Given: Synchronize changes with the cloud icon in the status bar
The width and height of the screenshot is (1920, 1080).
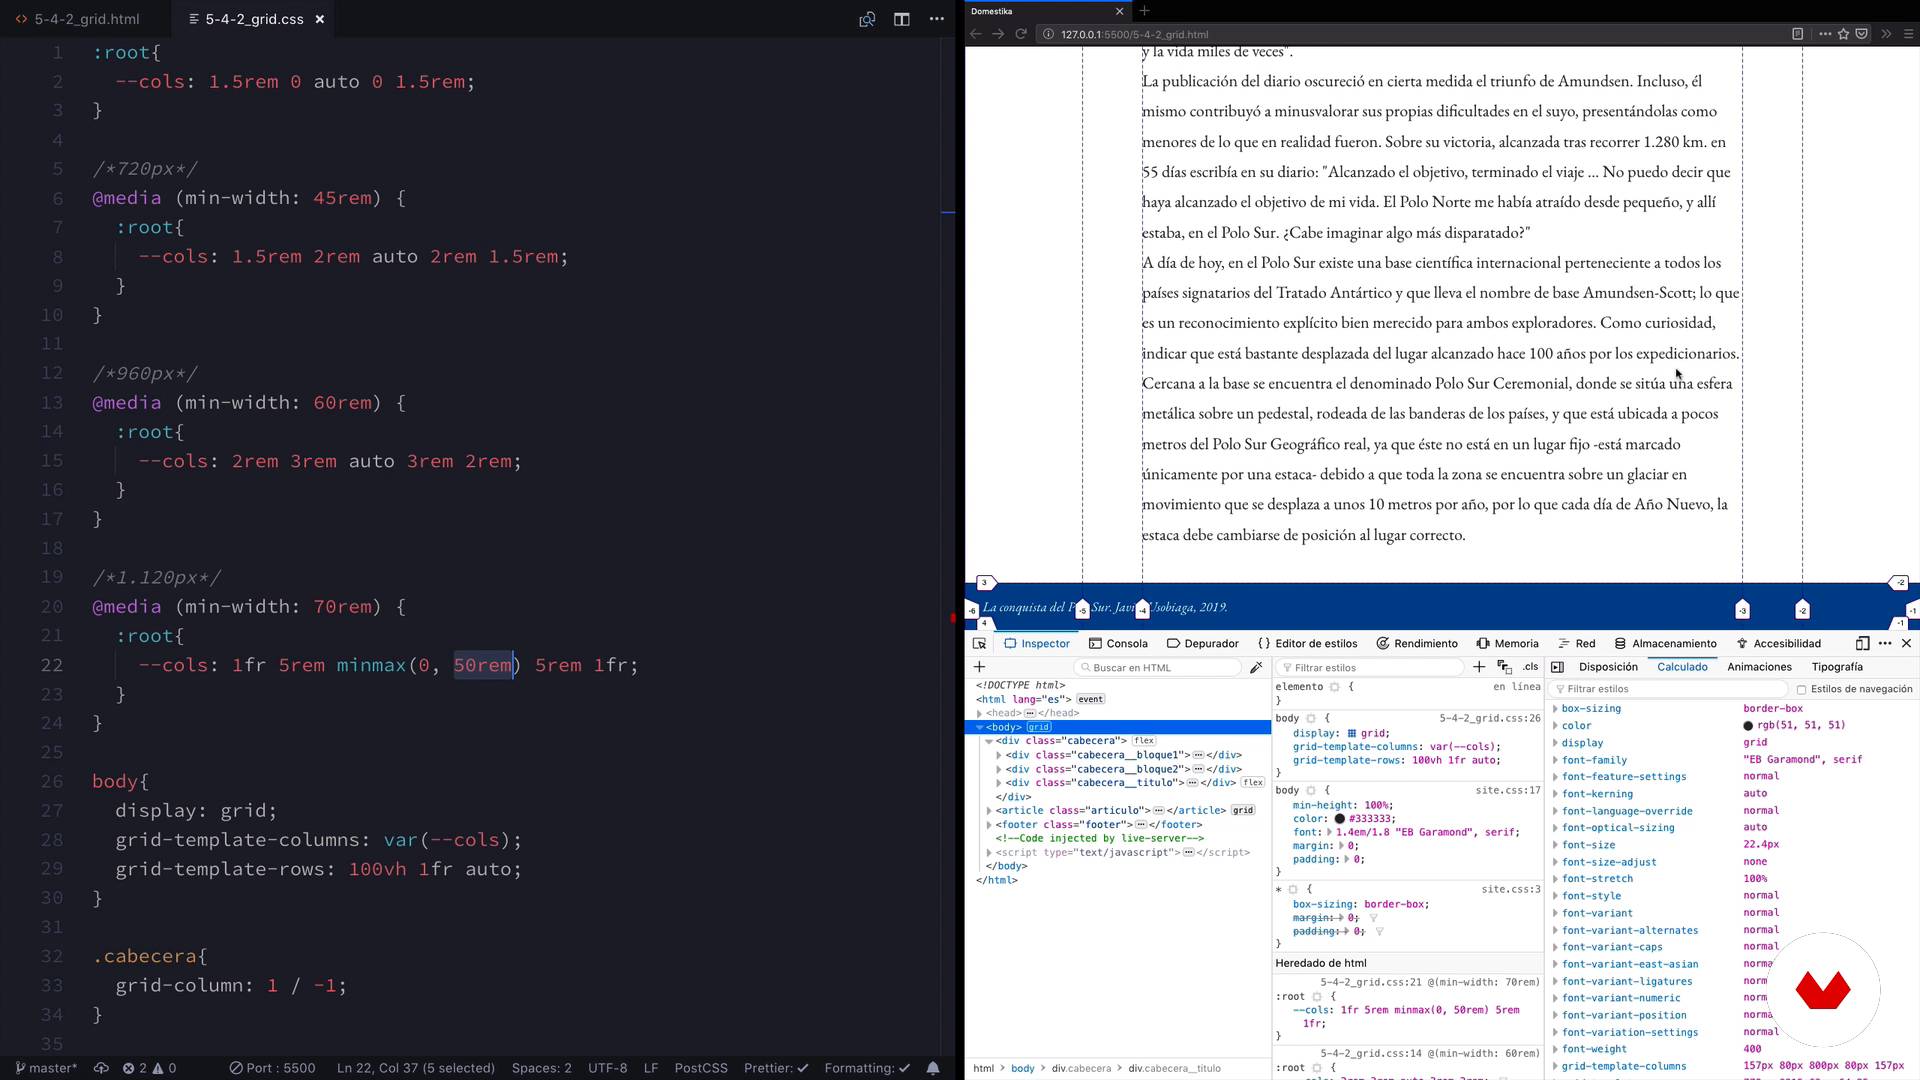Looking at the screenshot, I should point(101,1068).
